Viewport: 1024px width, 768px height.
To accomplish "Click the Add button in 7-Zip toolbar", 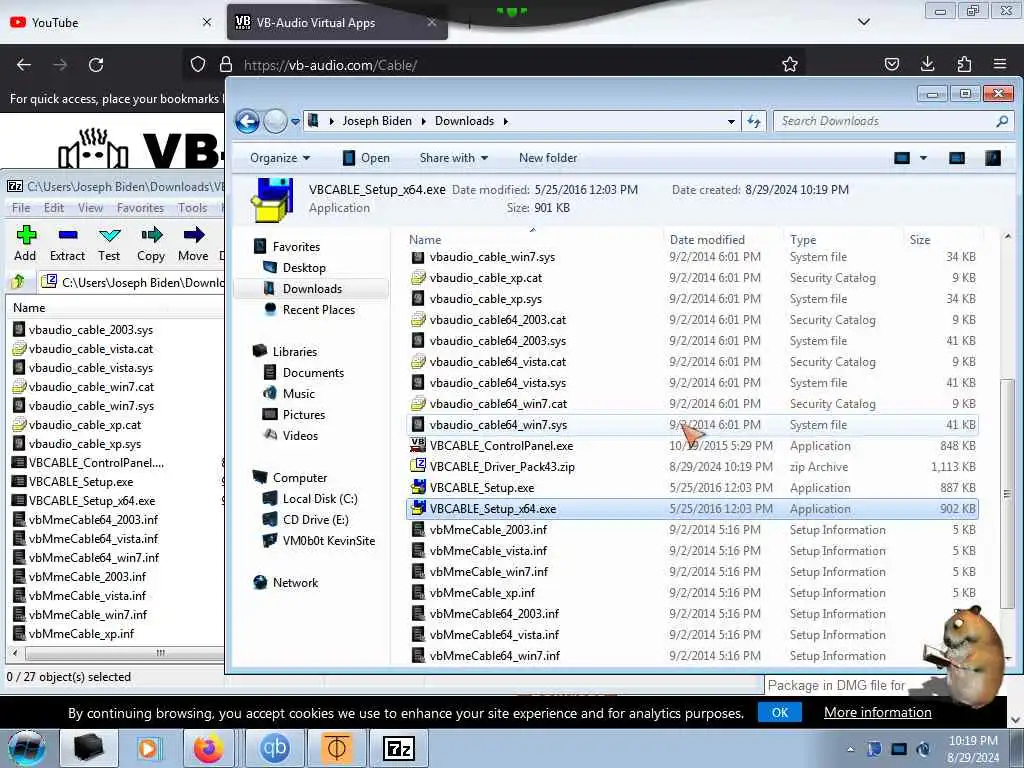I will click(x=25, y=243).
